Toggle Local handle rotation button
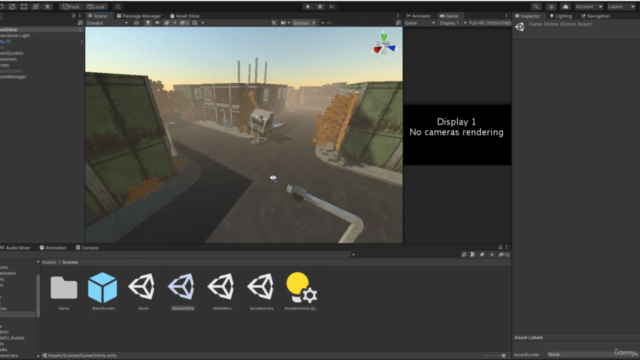Viewport: 640px width, 360px height. pyautogui.click(x=96, y=7)
